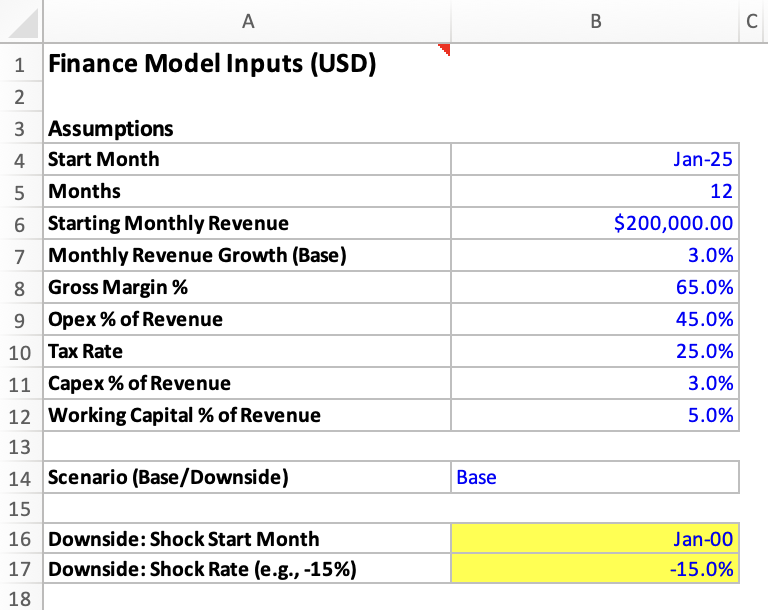
Task: Select the yellow -15.0% shock rate cell
Action: 595,571
